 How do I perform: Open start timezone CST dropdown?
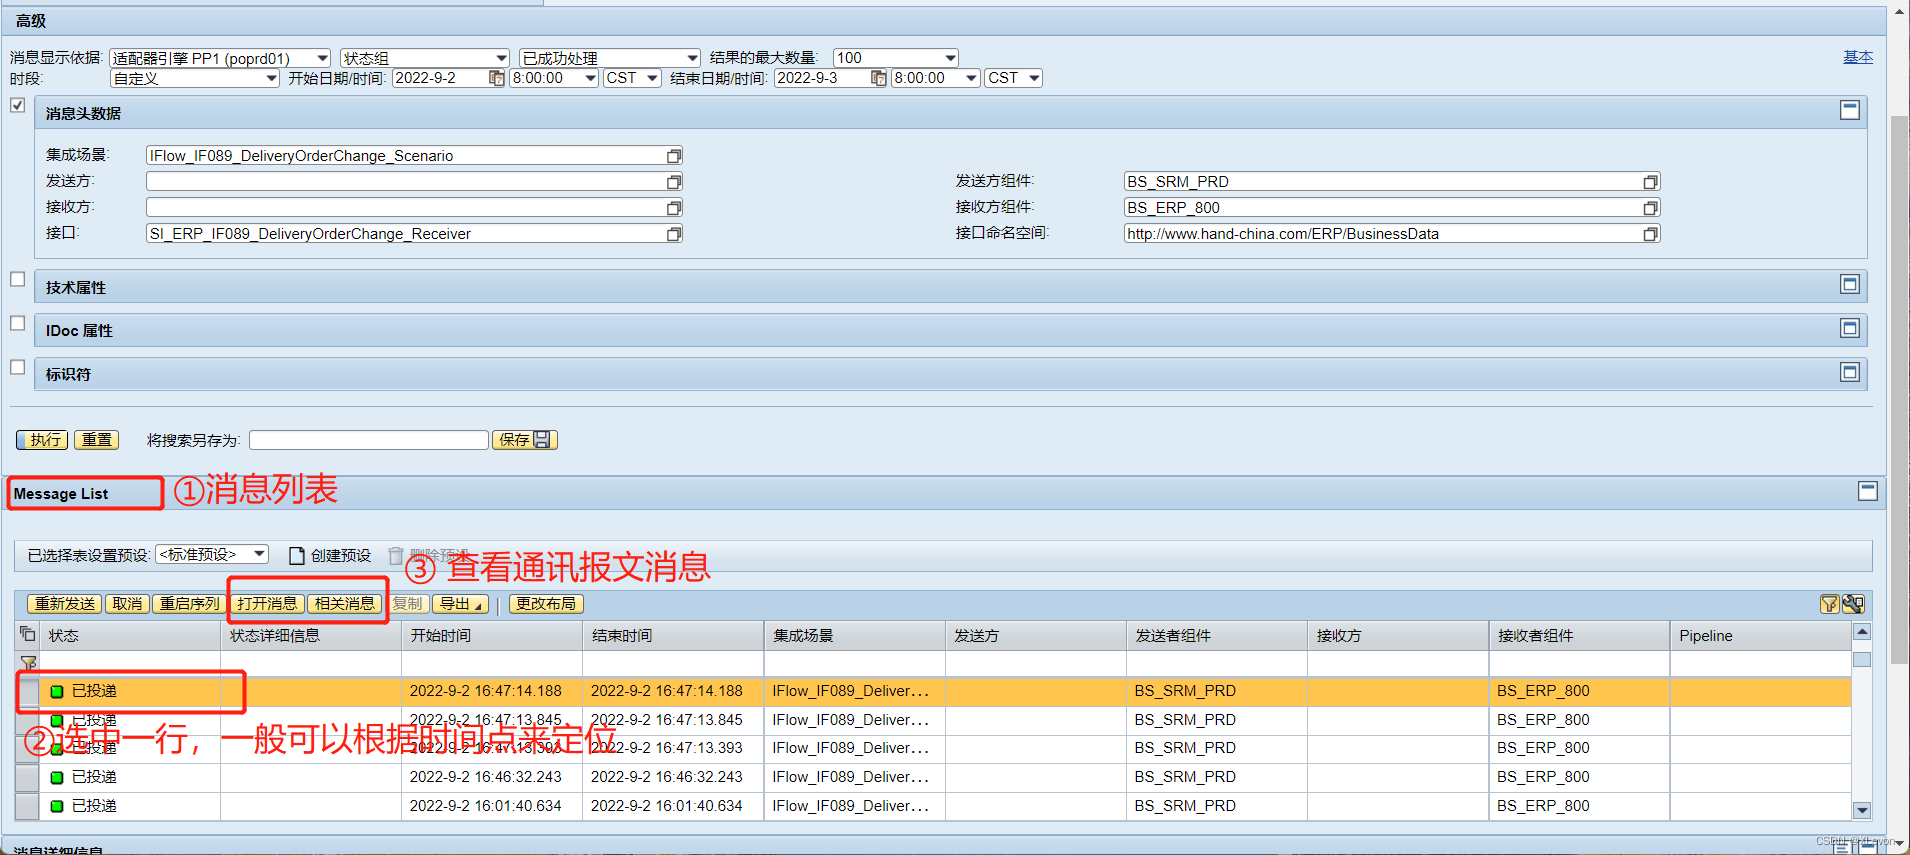(652, 78)
